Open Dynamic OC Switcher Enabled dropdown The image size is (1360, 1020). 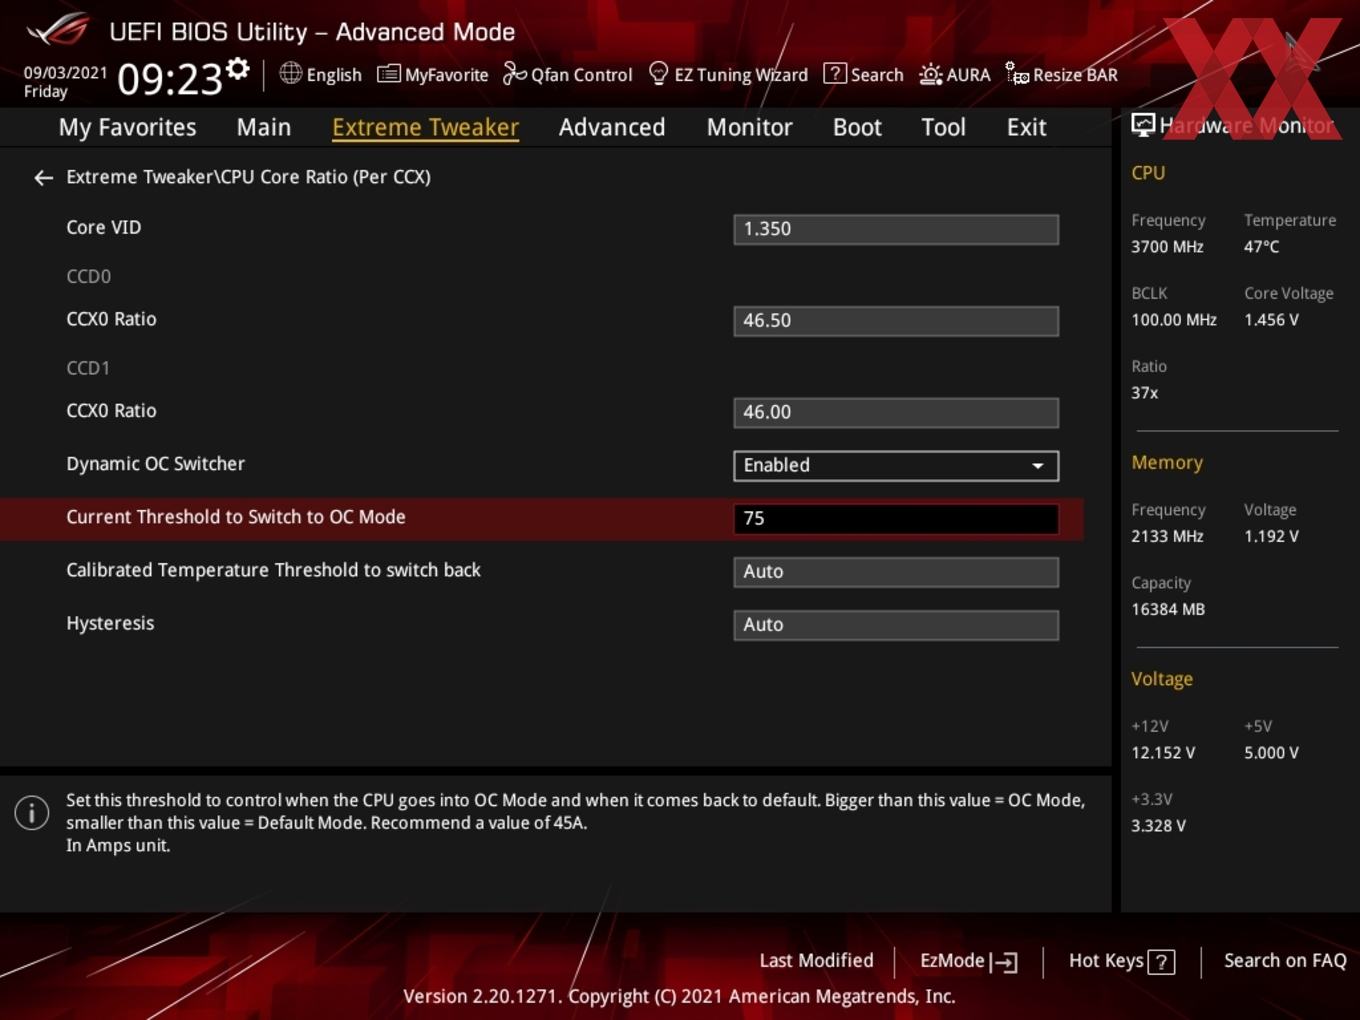896,465
